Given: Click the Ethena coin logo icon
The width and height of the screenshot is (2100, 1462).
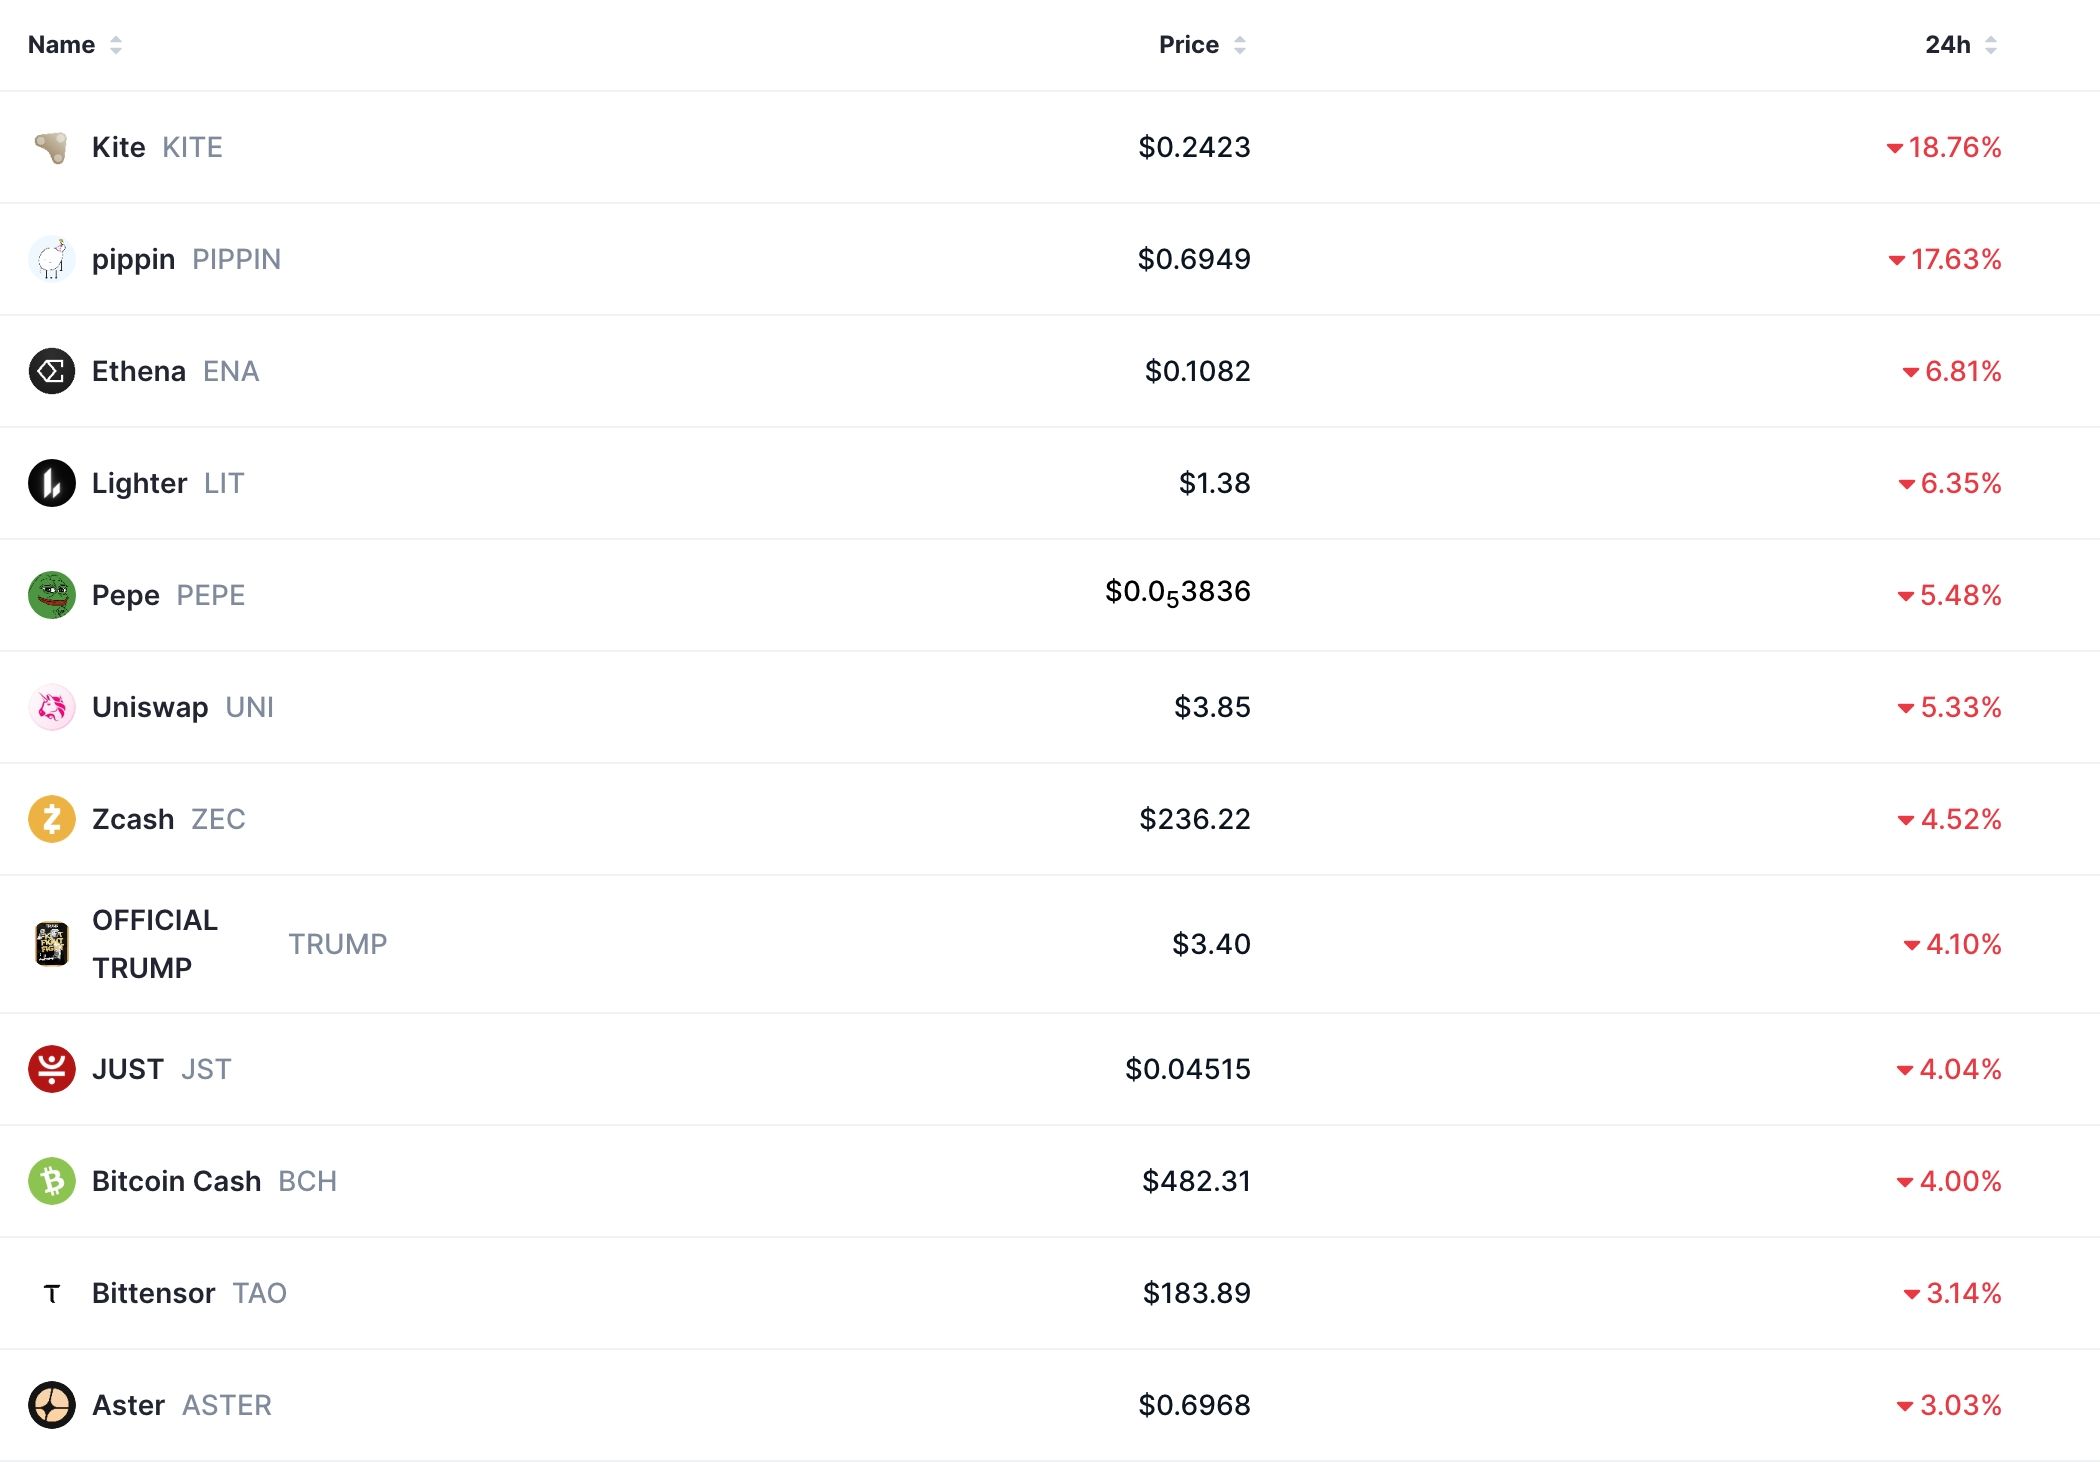Looking at the screenshot, I should 51,371.
